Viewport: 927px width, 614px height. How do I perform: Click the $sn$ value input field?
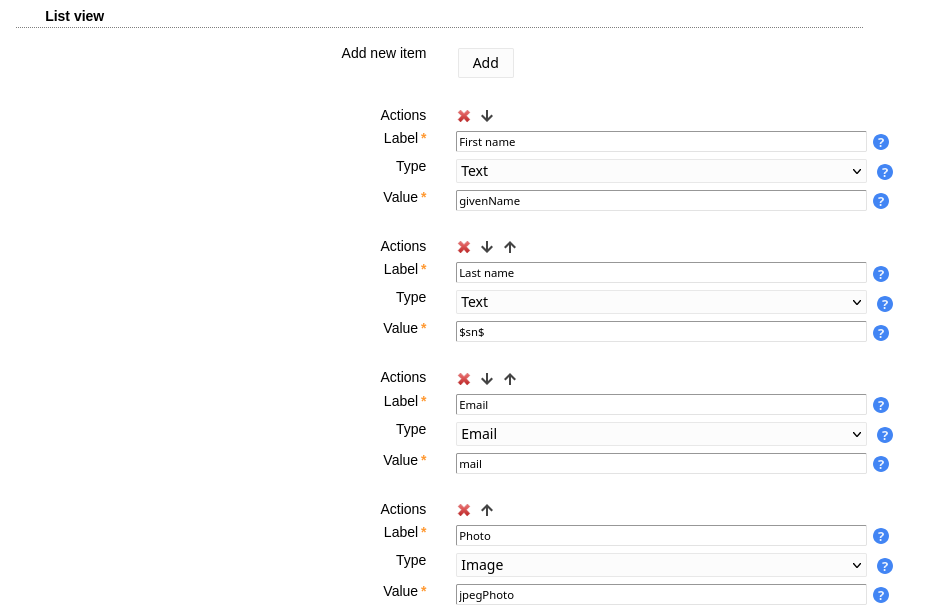[x=661, y=332]
